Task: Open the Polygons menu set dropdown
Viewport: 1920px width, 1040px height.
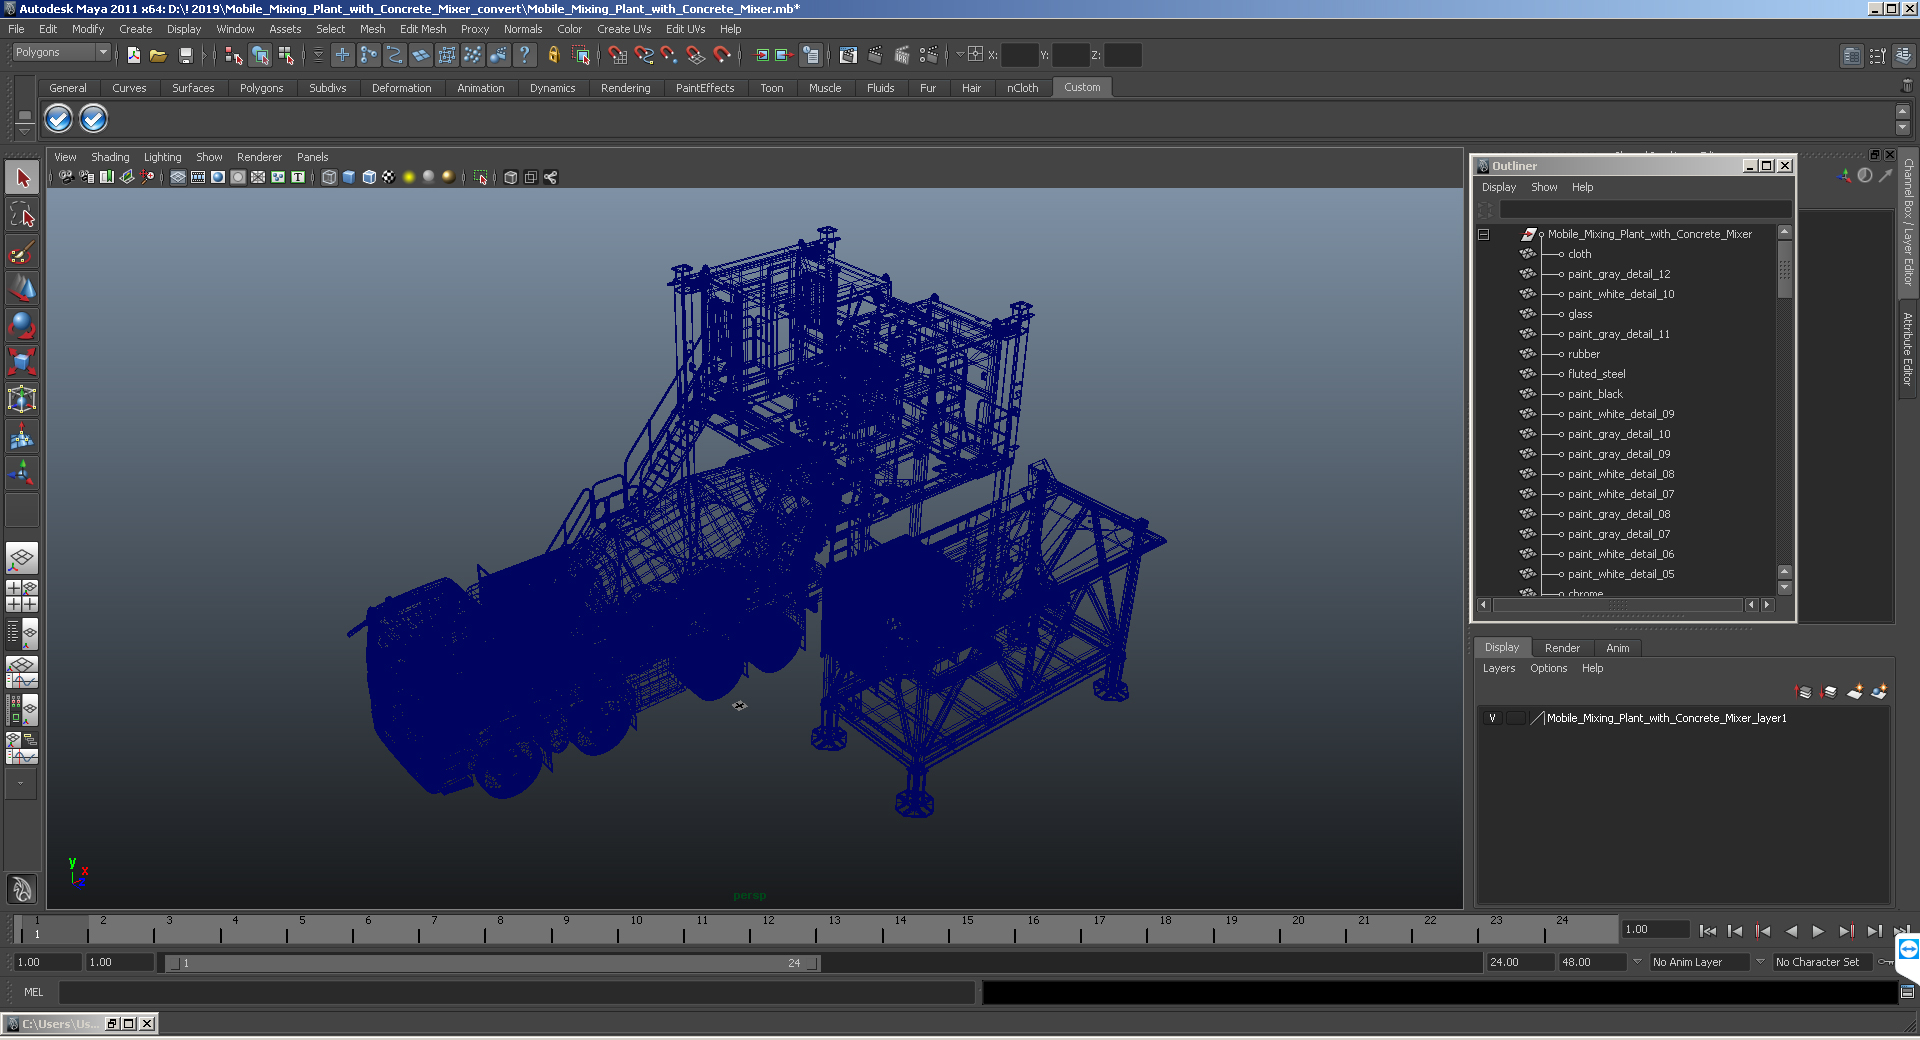Action: coord(61,53)
